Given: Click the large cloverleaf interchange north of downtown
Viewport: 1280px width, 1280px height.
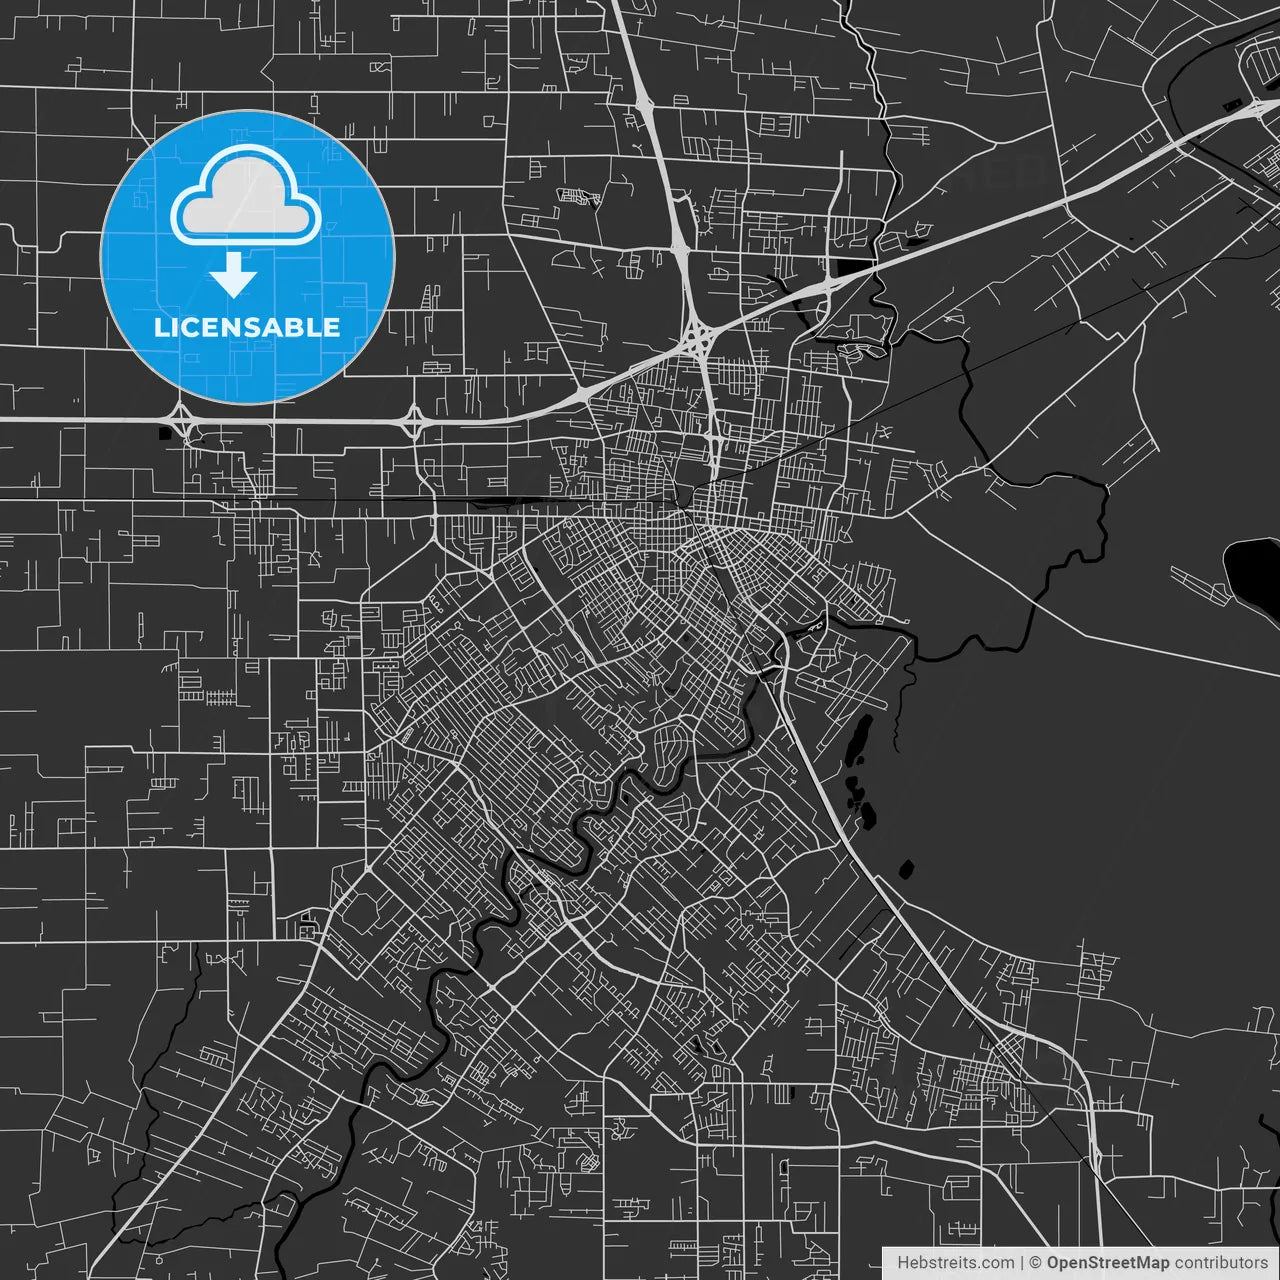Looking at the screenshot, I should pyautogui.click(x=697, y=340).
